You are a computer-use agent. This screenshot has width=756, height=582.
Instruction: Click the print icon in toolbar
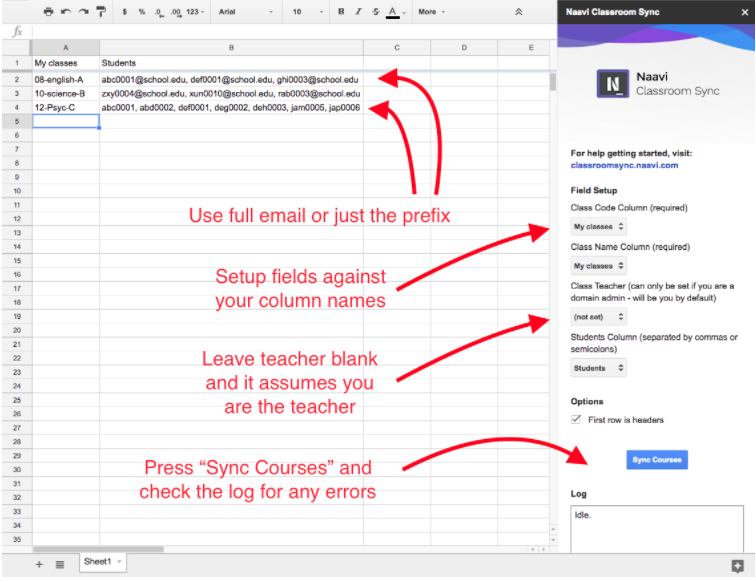(x=48, y=12)
